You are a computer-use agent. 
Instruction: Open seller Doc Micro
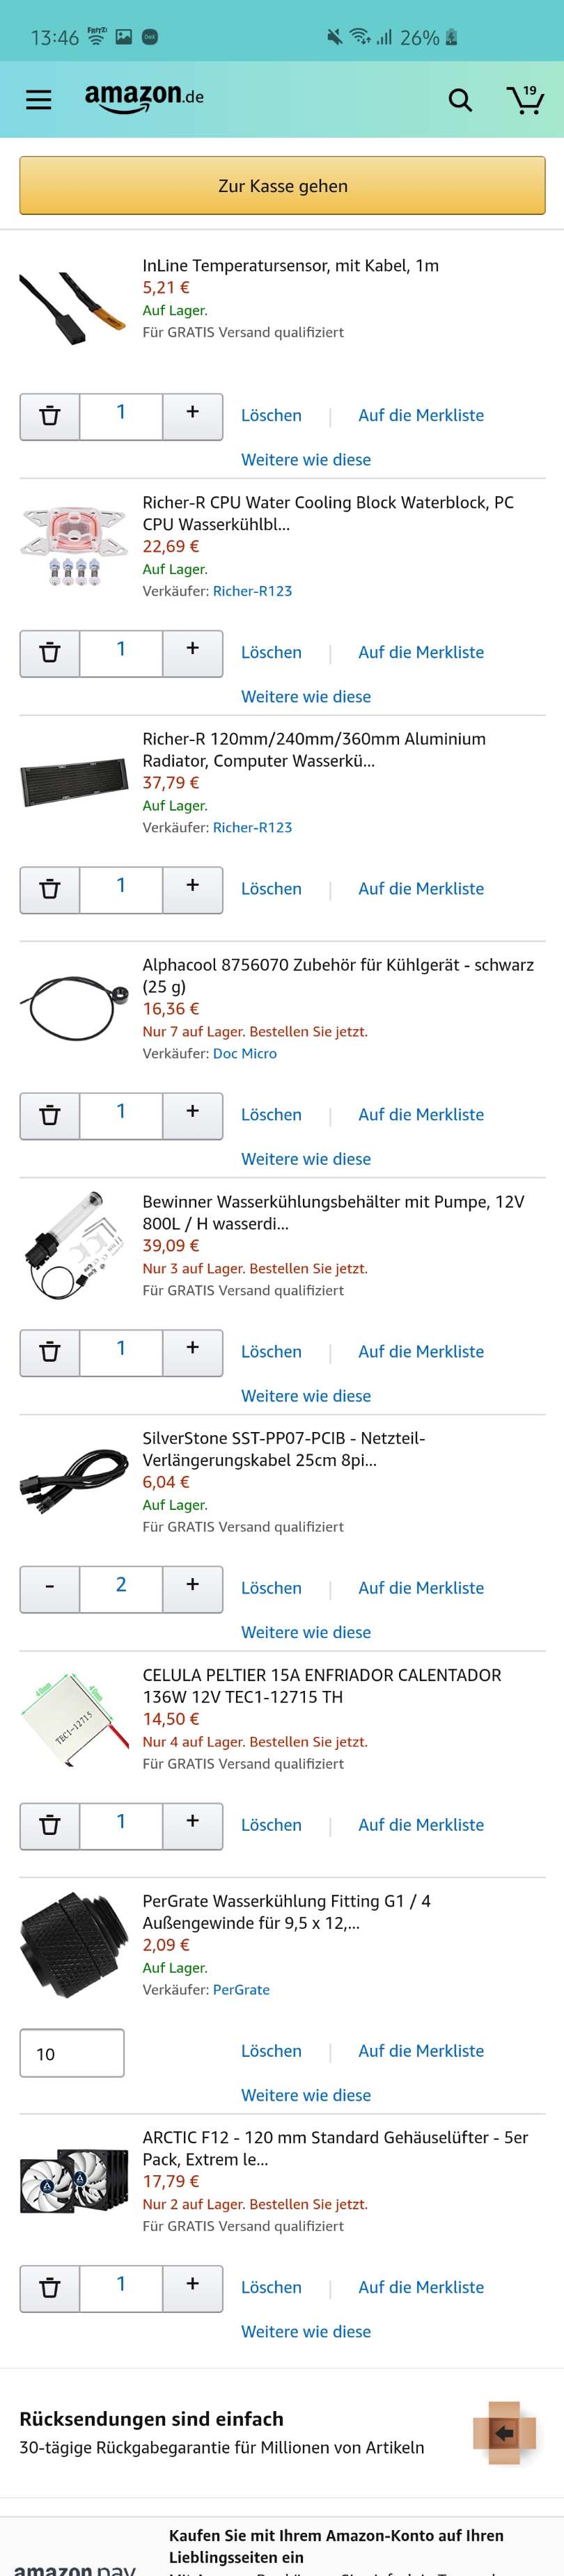pos(245,1053)
